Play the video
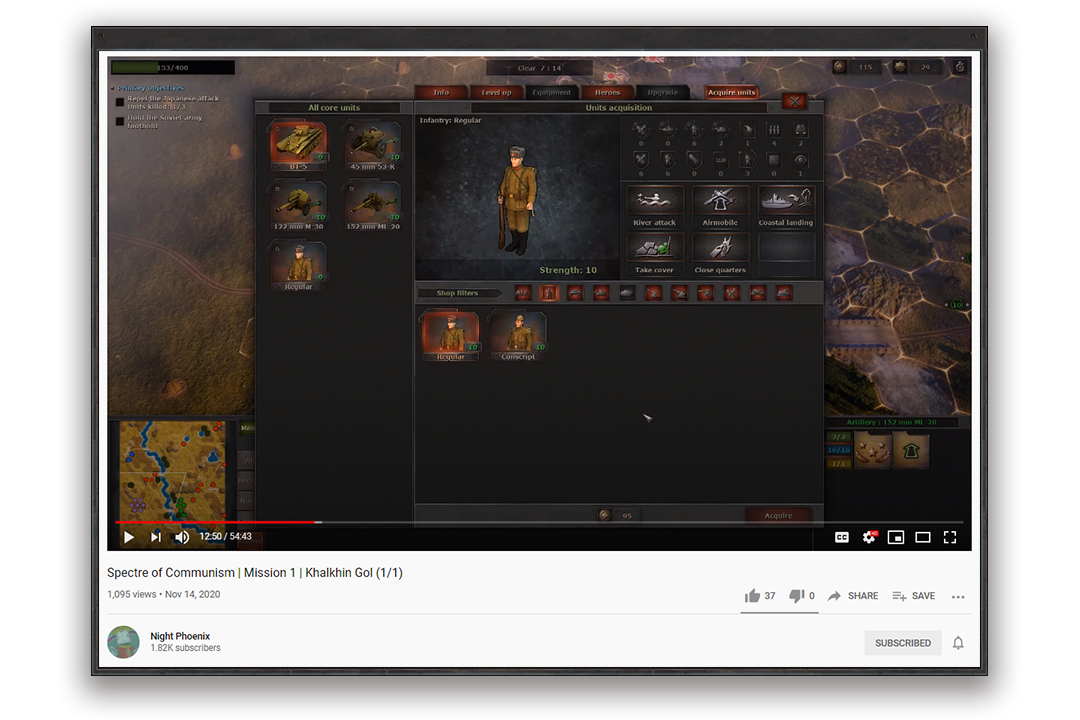Image resolution: width=1080 pixels, height=720 pixels. (x=129, y=537)
